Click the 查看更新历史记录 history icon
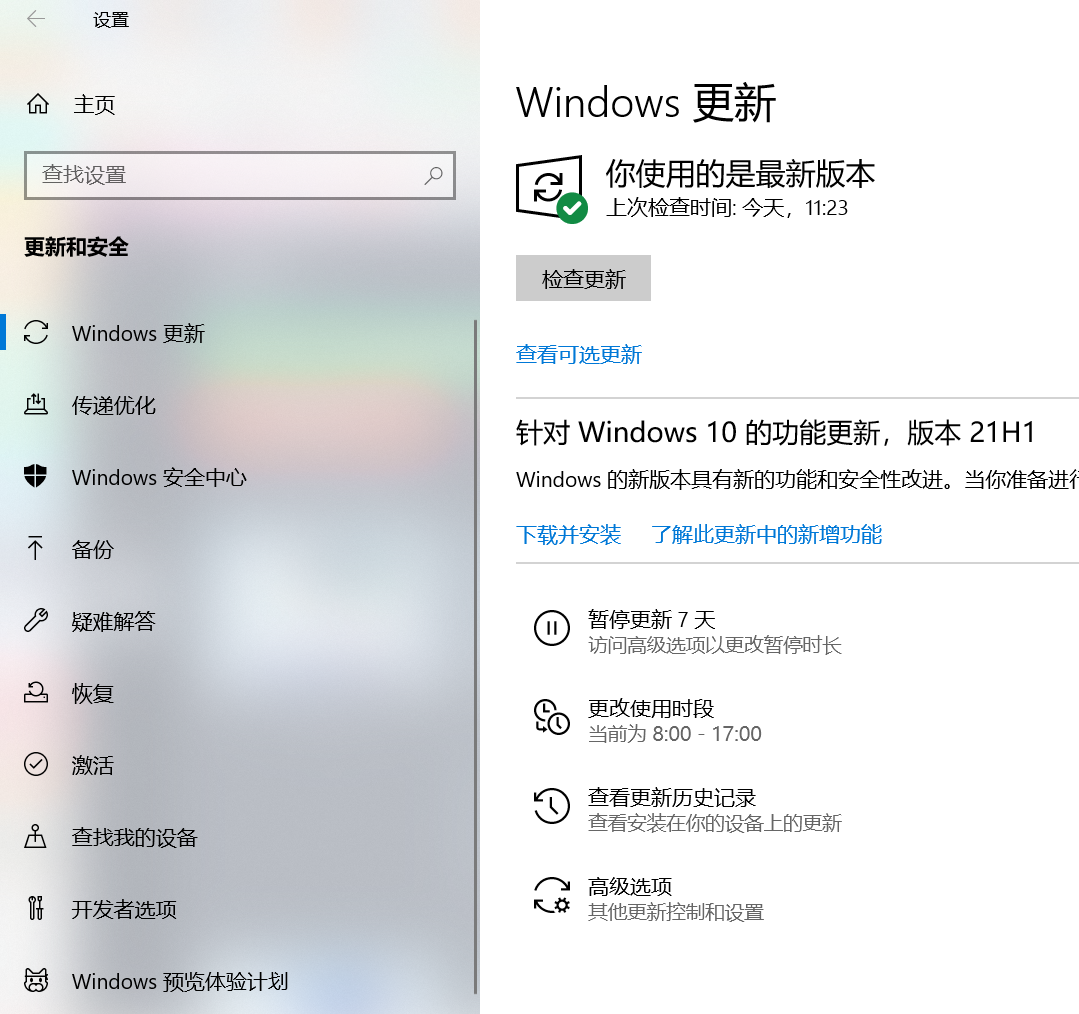Viewport: 1079px width, 1014px height. (x=552, y=806)
